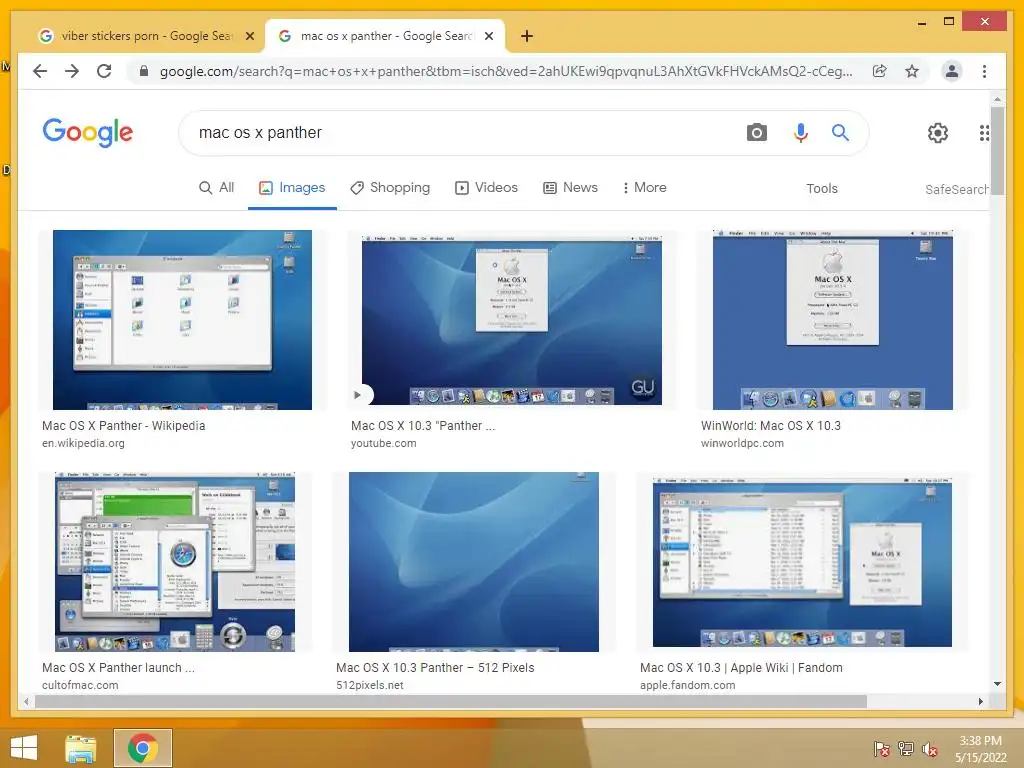1024x768 pixels.
Task: Open the cultofmac Panther launch thumbnail
Action: coord(175,562)
